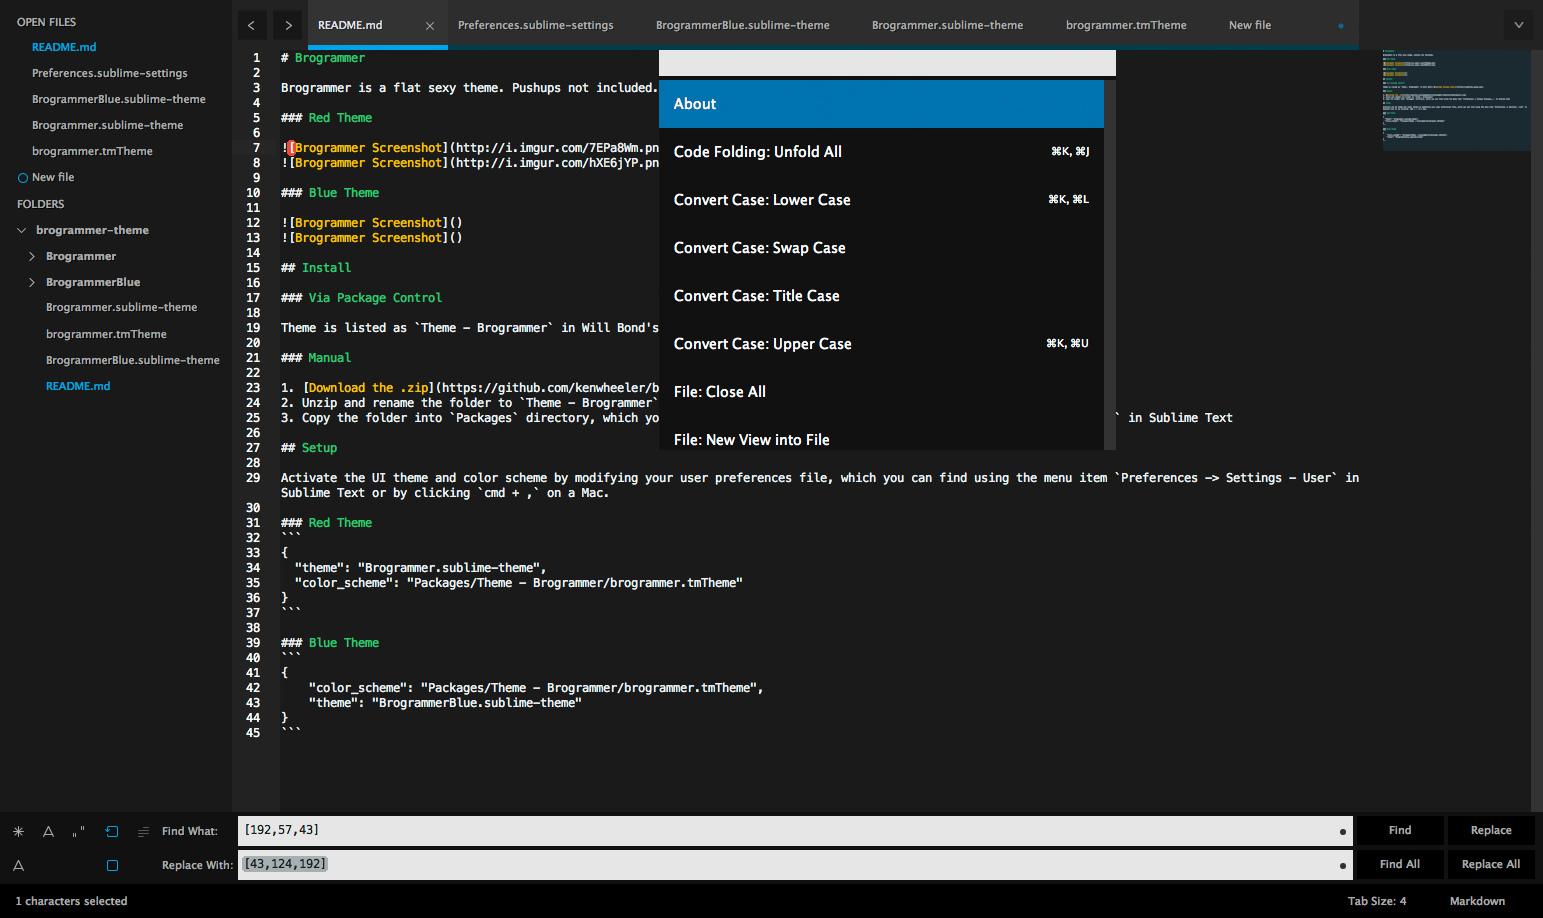Click '1 characters selected' status text

pyautogui.click(x=71, y=901)
